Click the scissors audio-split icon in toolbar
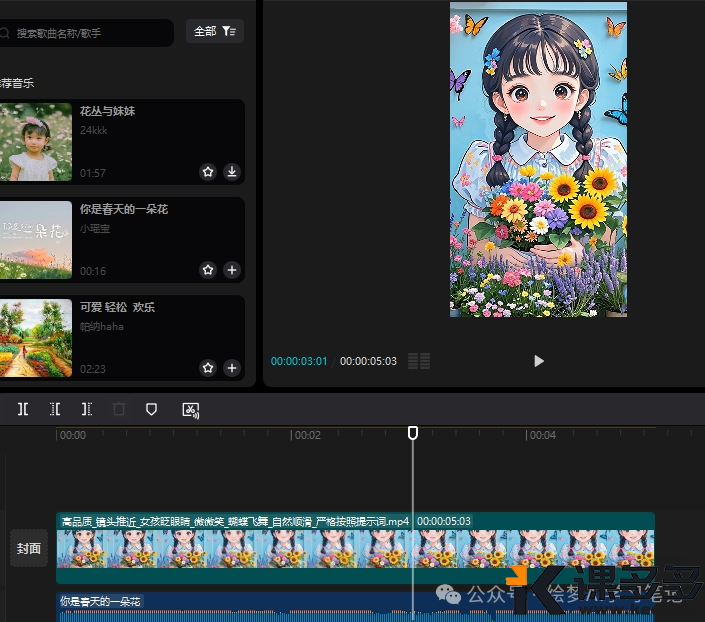The image size is (705, 622). point(190,409)
